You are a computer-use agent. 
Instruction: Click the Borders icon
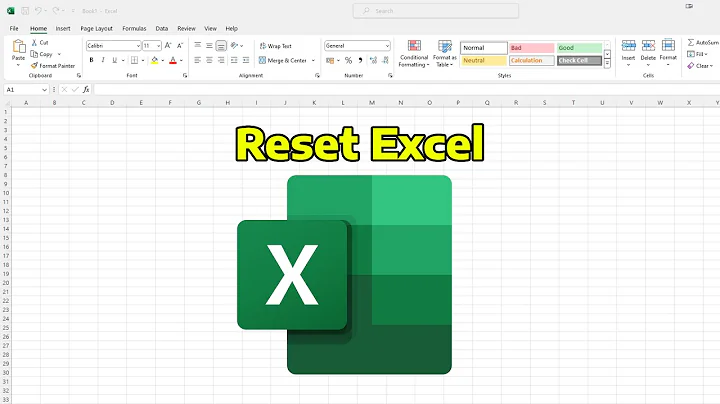134,60
